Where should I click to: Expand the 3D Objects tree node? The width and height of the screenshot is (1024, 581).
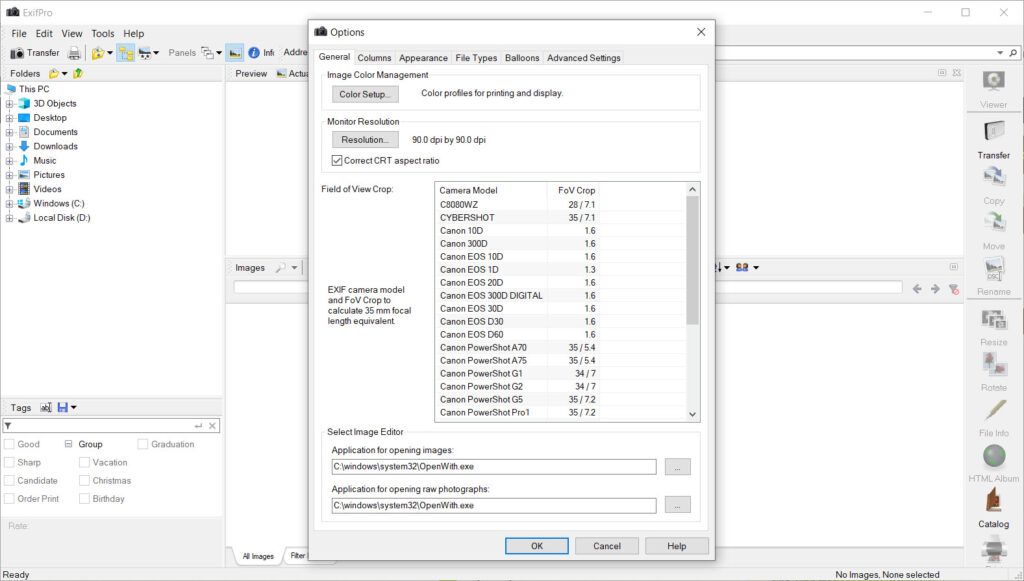click(x=9, y=103)
